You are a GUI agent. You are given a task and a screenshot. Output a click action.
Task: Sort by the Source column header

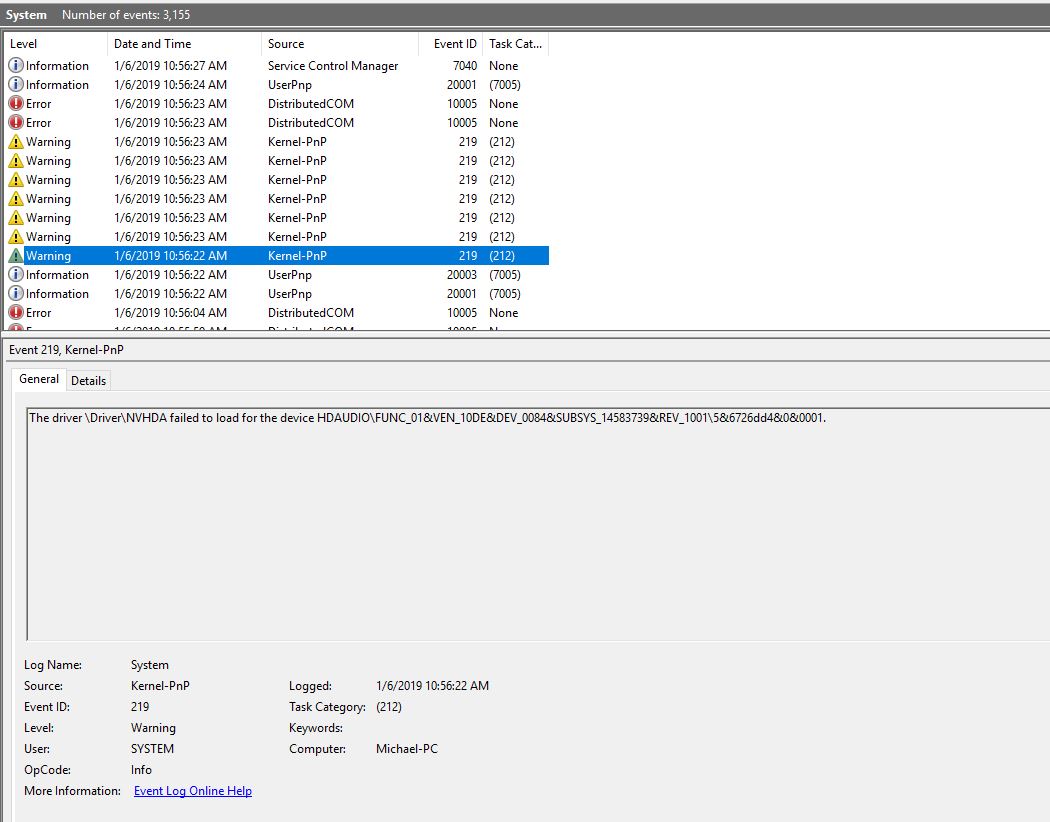coord(340,44)
